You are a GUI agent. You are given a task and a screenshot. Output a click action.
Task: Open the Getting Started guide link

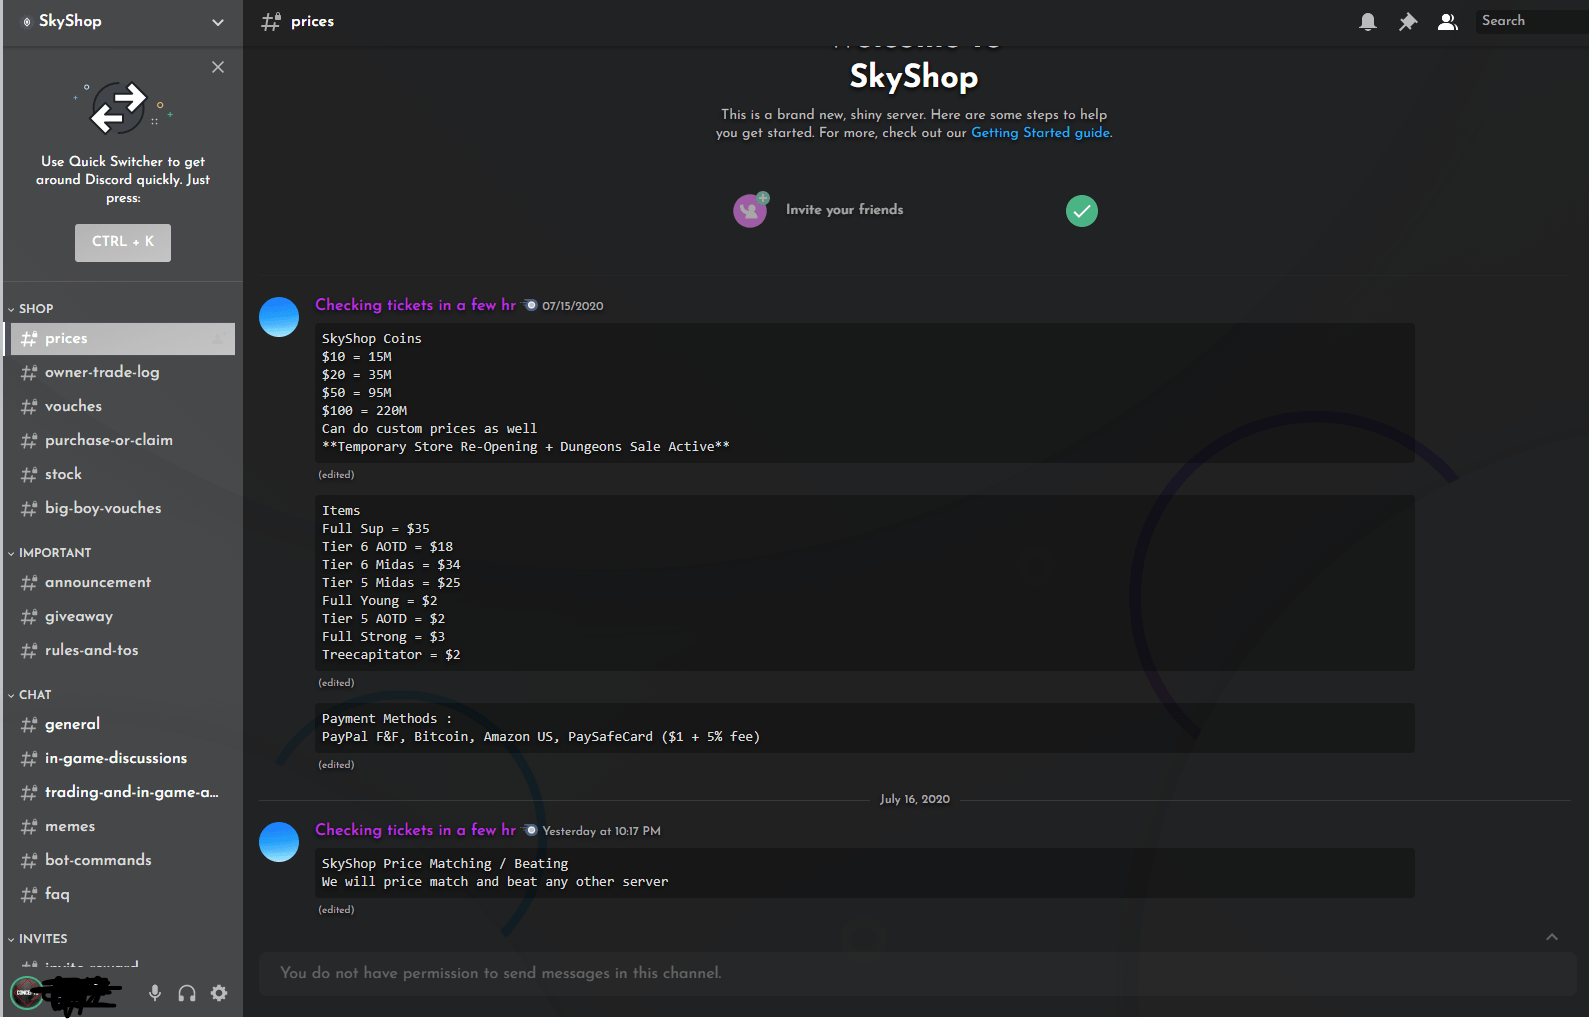tap(1040, 133)
